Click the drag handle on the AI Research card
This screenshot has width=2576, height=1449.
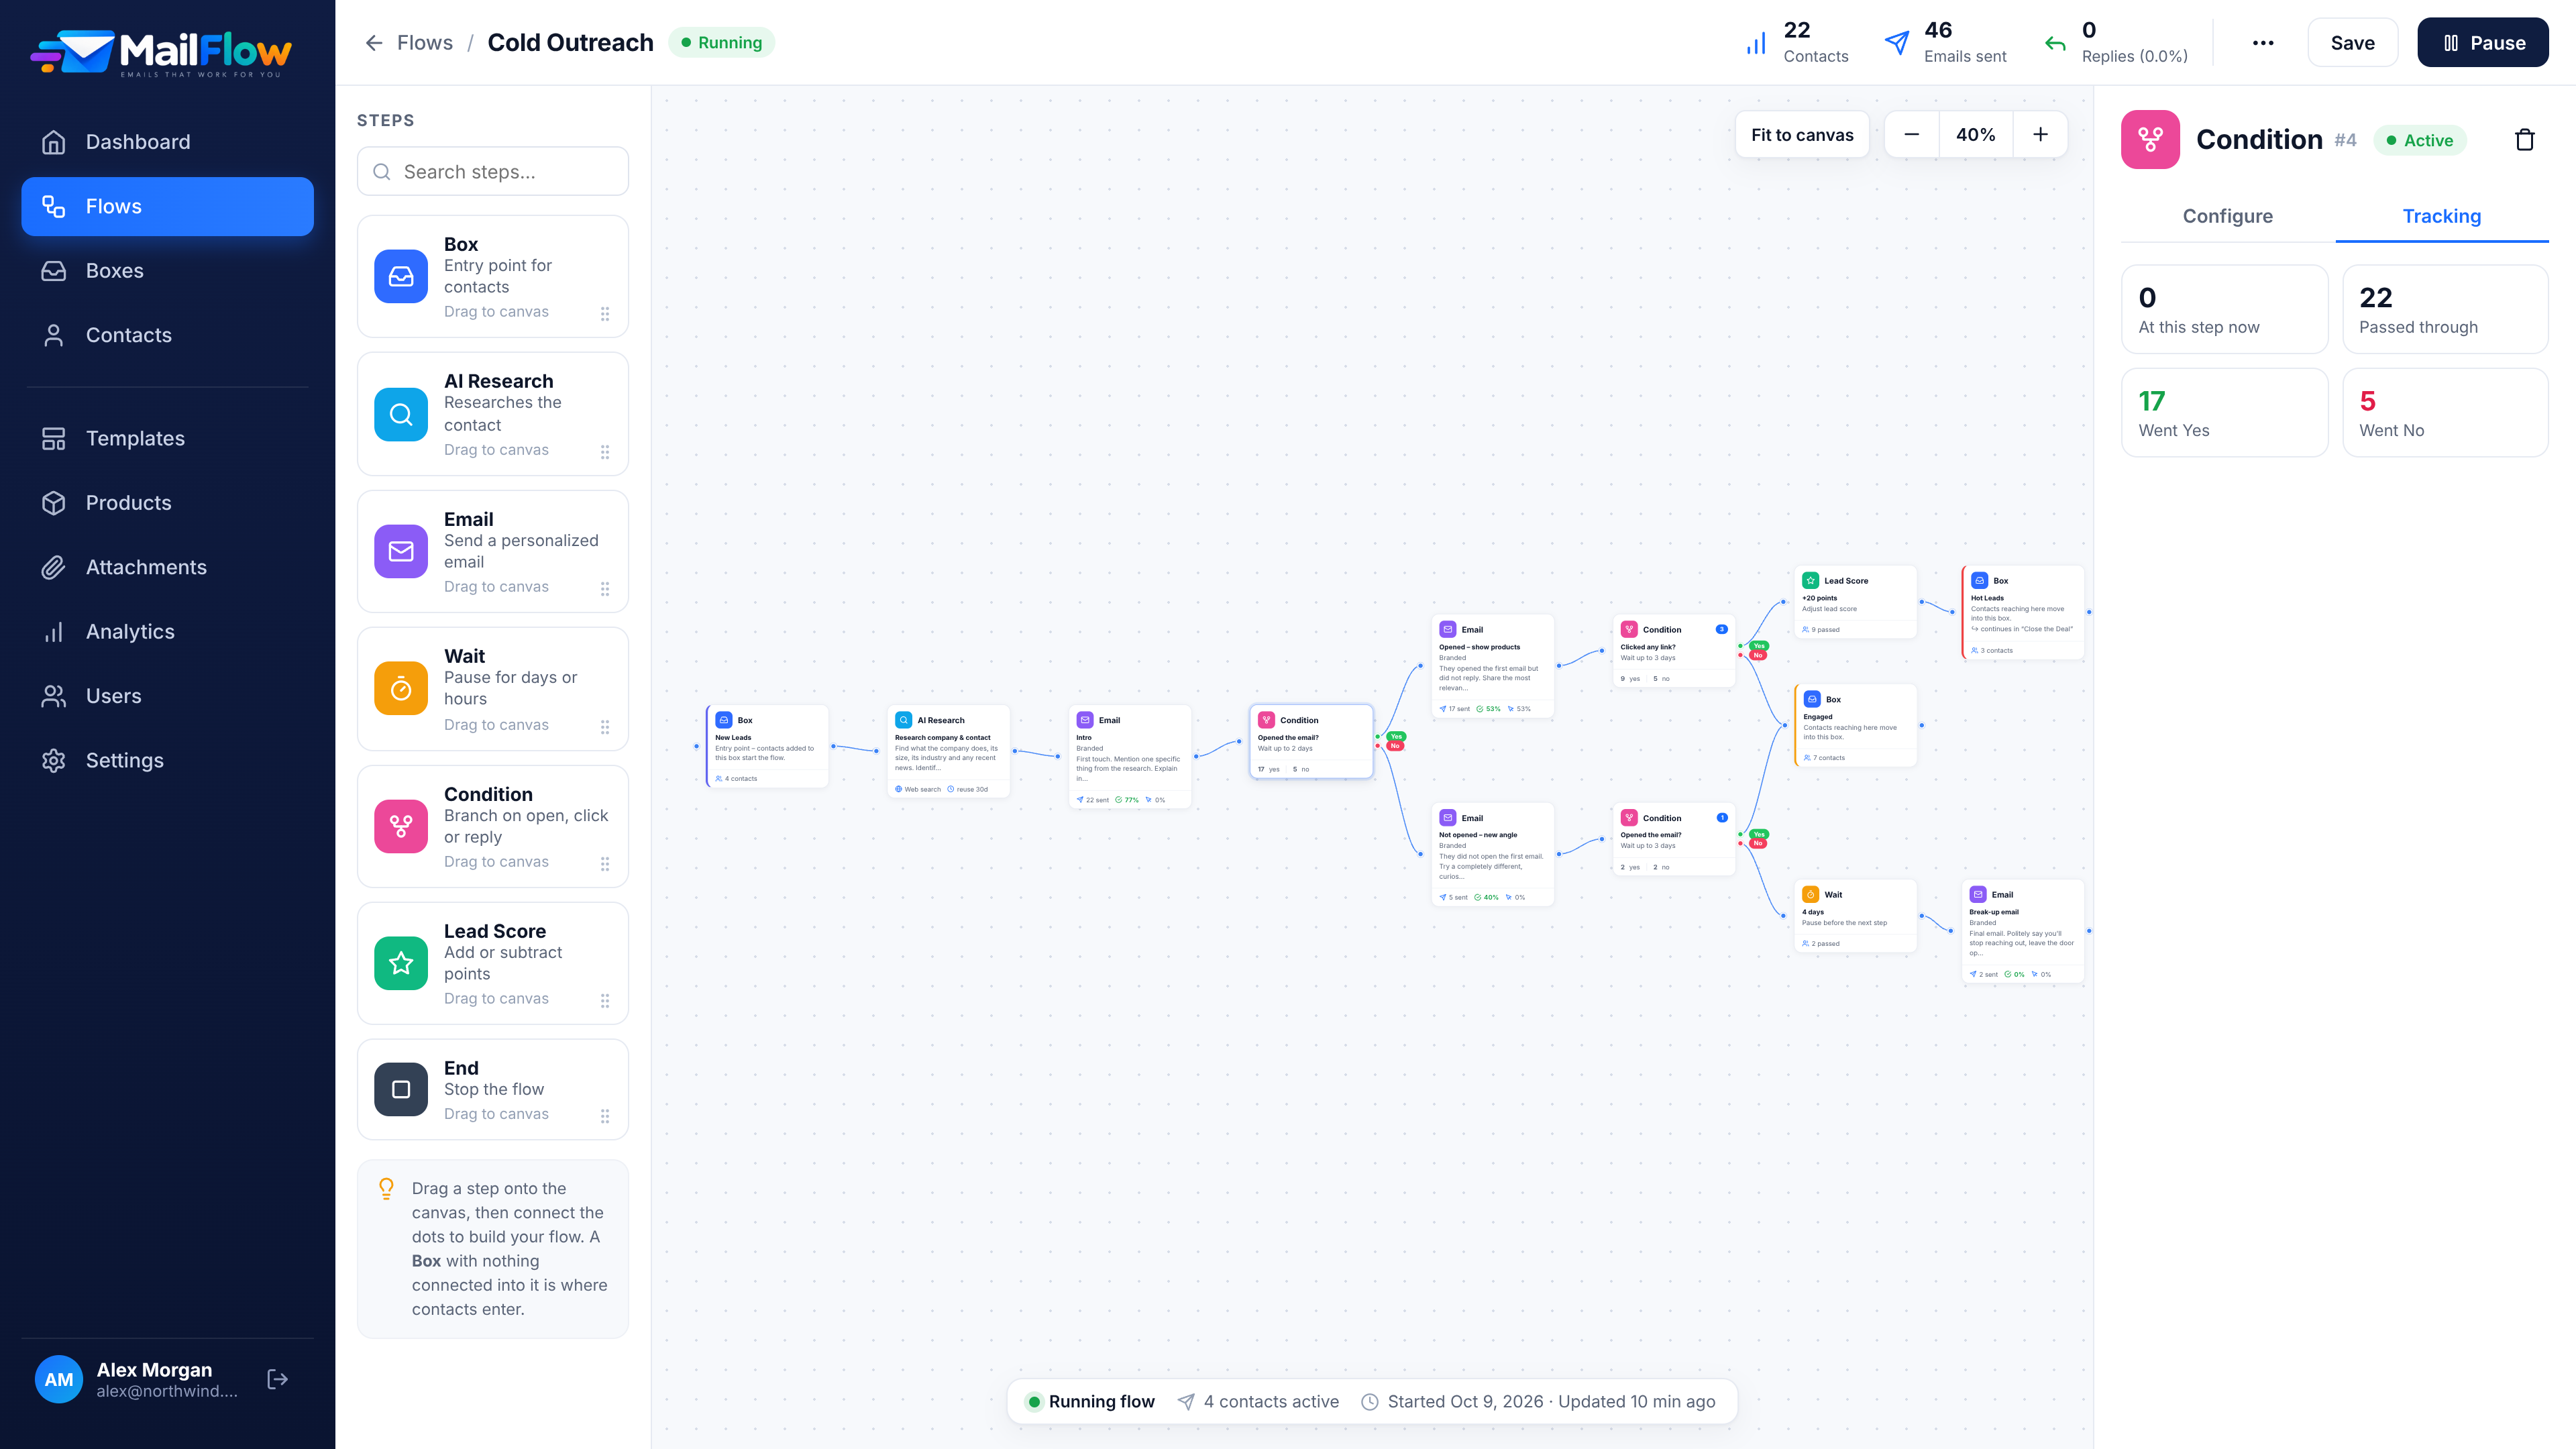click(605, 452)
